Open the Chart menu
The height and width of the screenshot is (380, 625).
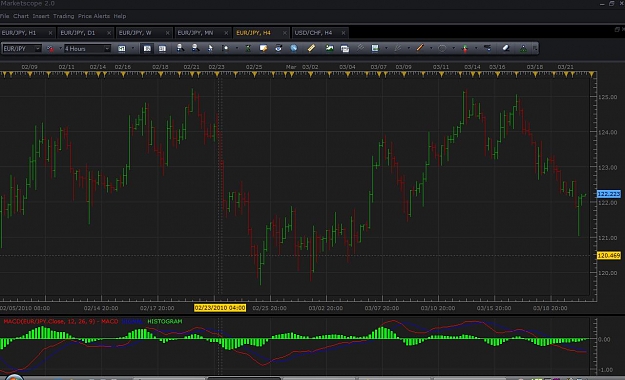[21, 16]
